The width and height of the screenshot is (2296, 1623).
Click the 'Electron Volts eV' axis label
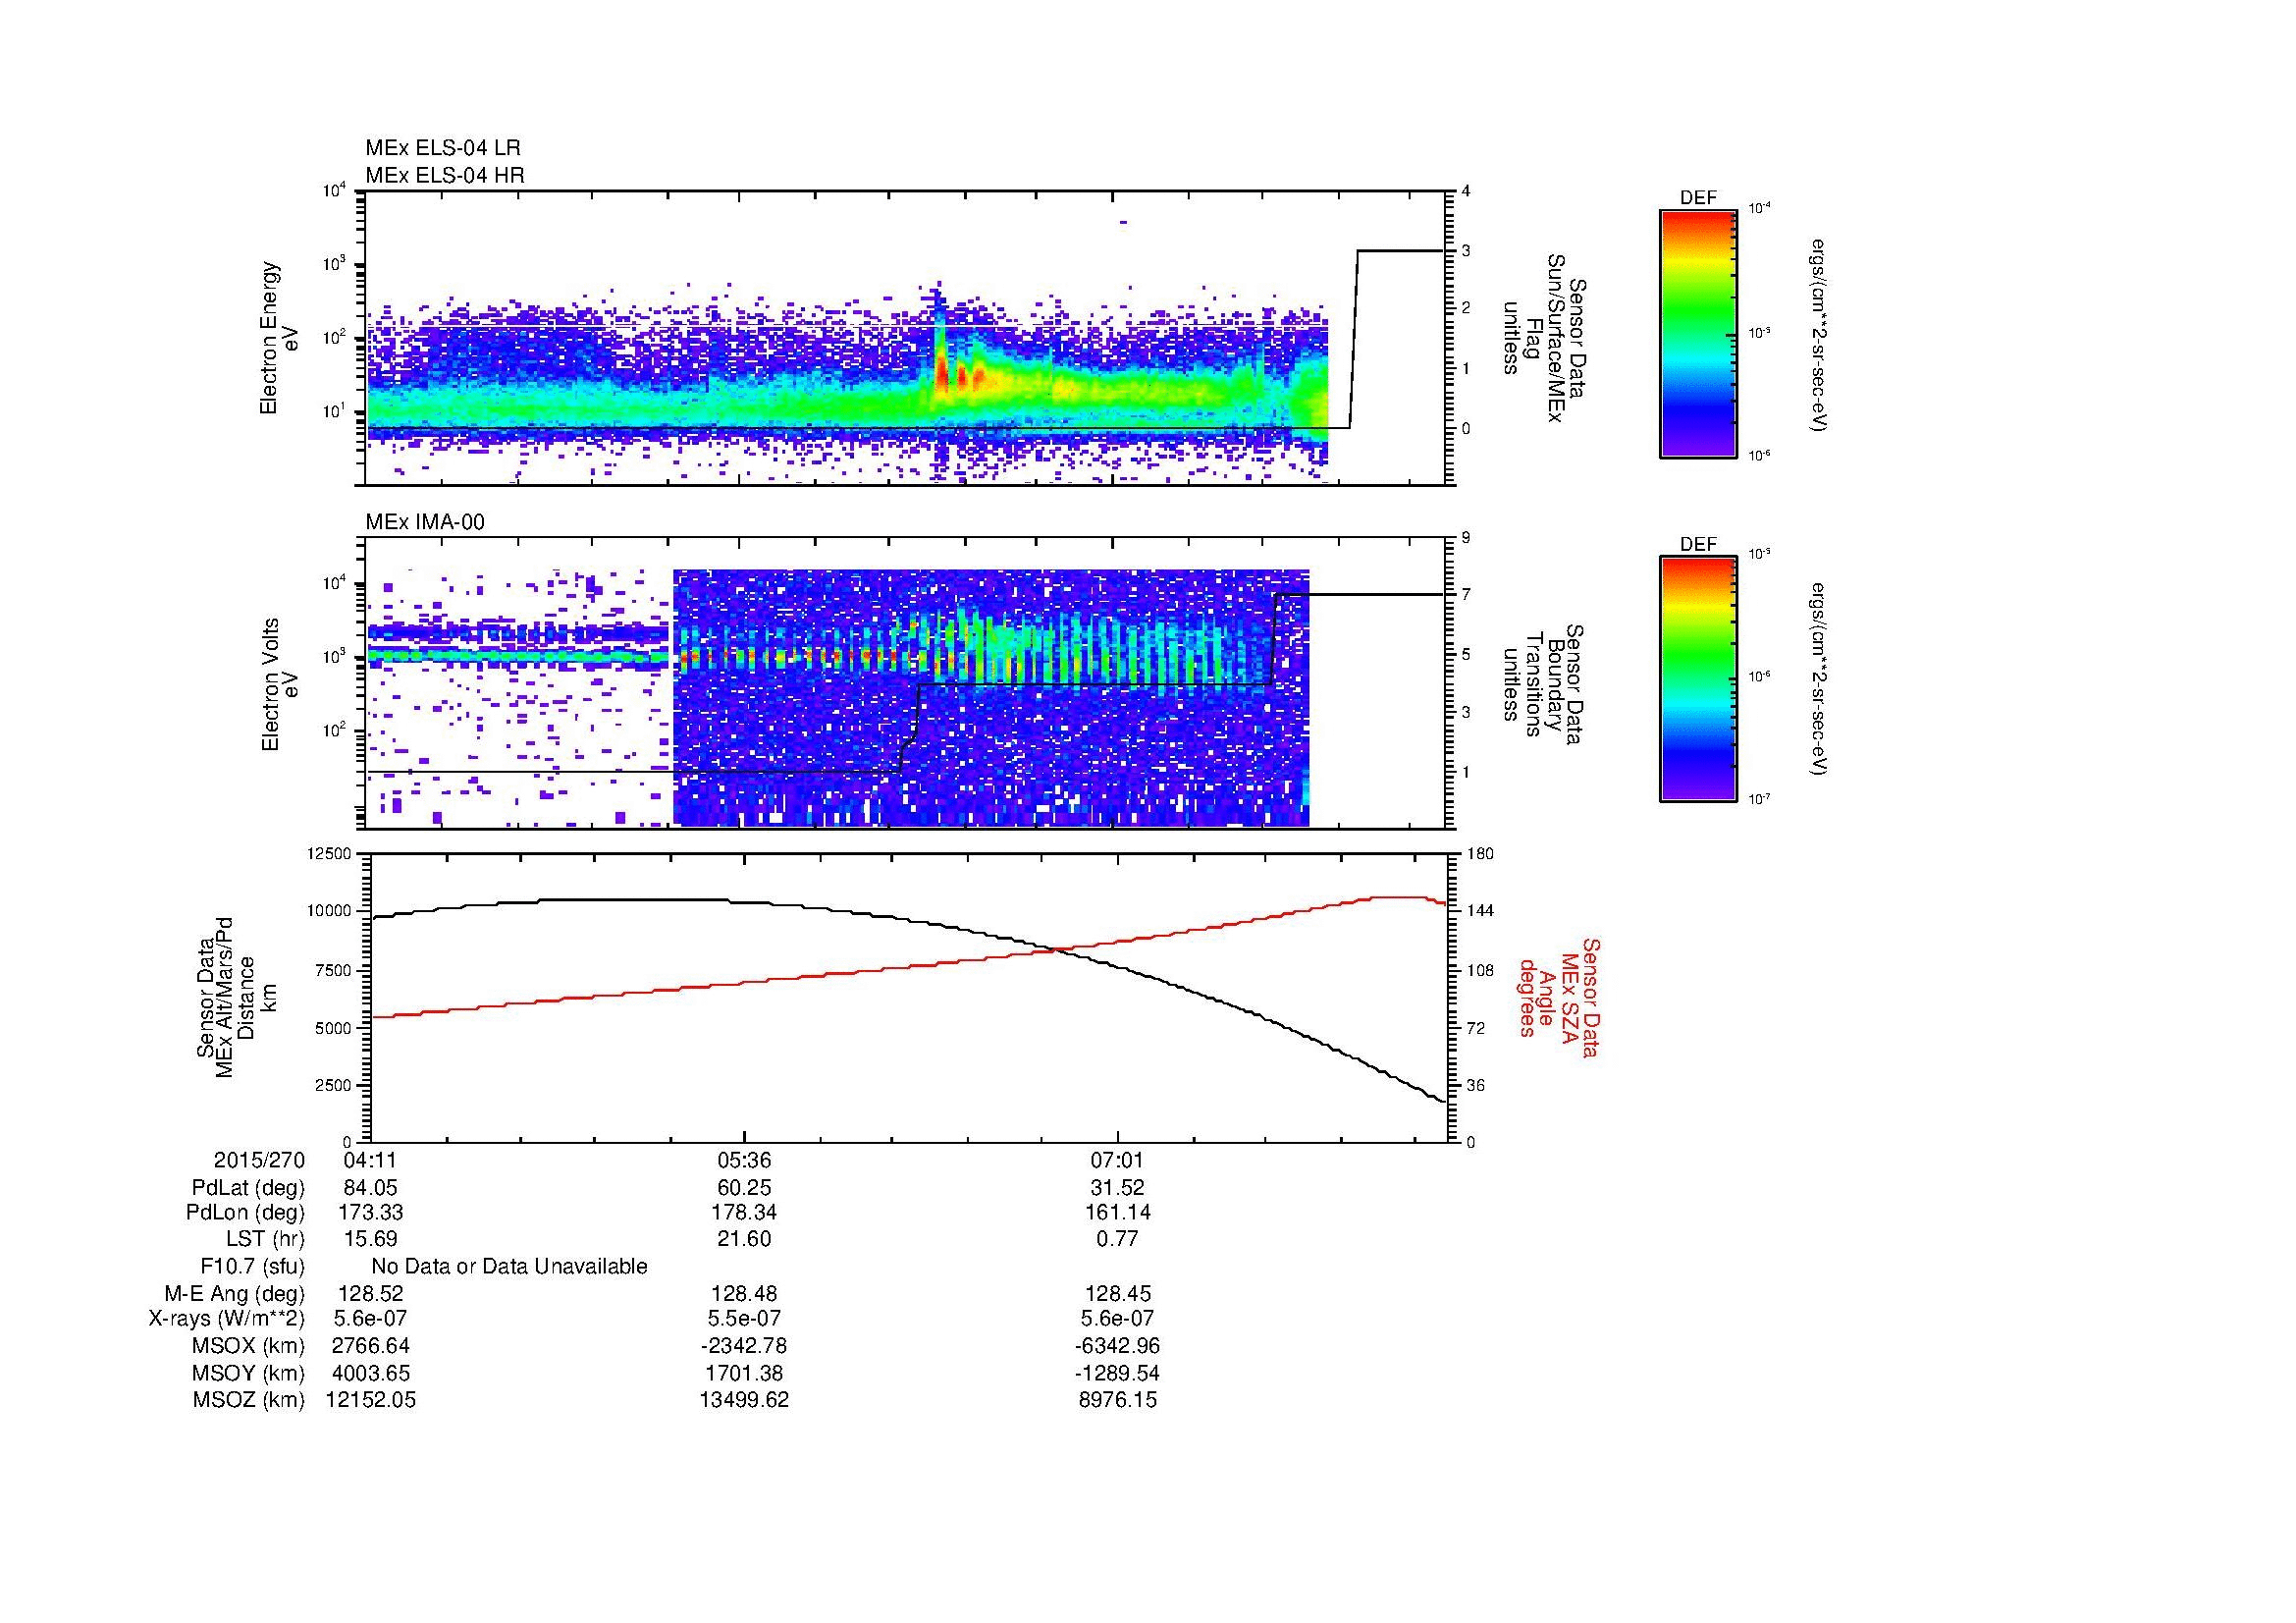(x=280, y=684)
